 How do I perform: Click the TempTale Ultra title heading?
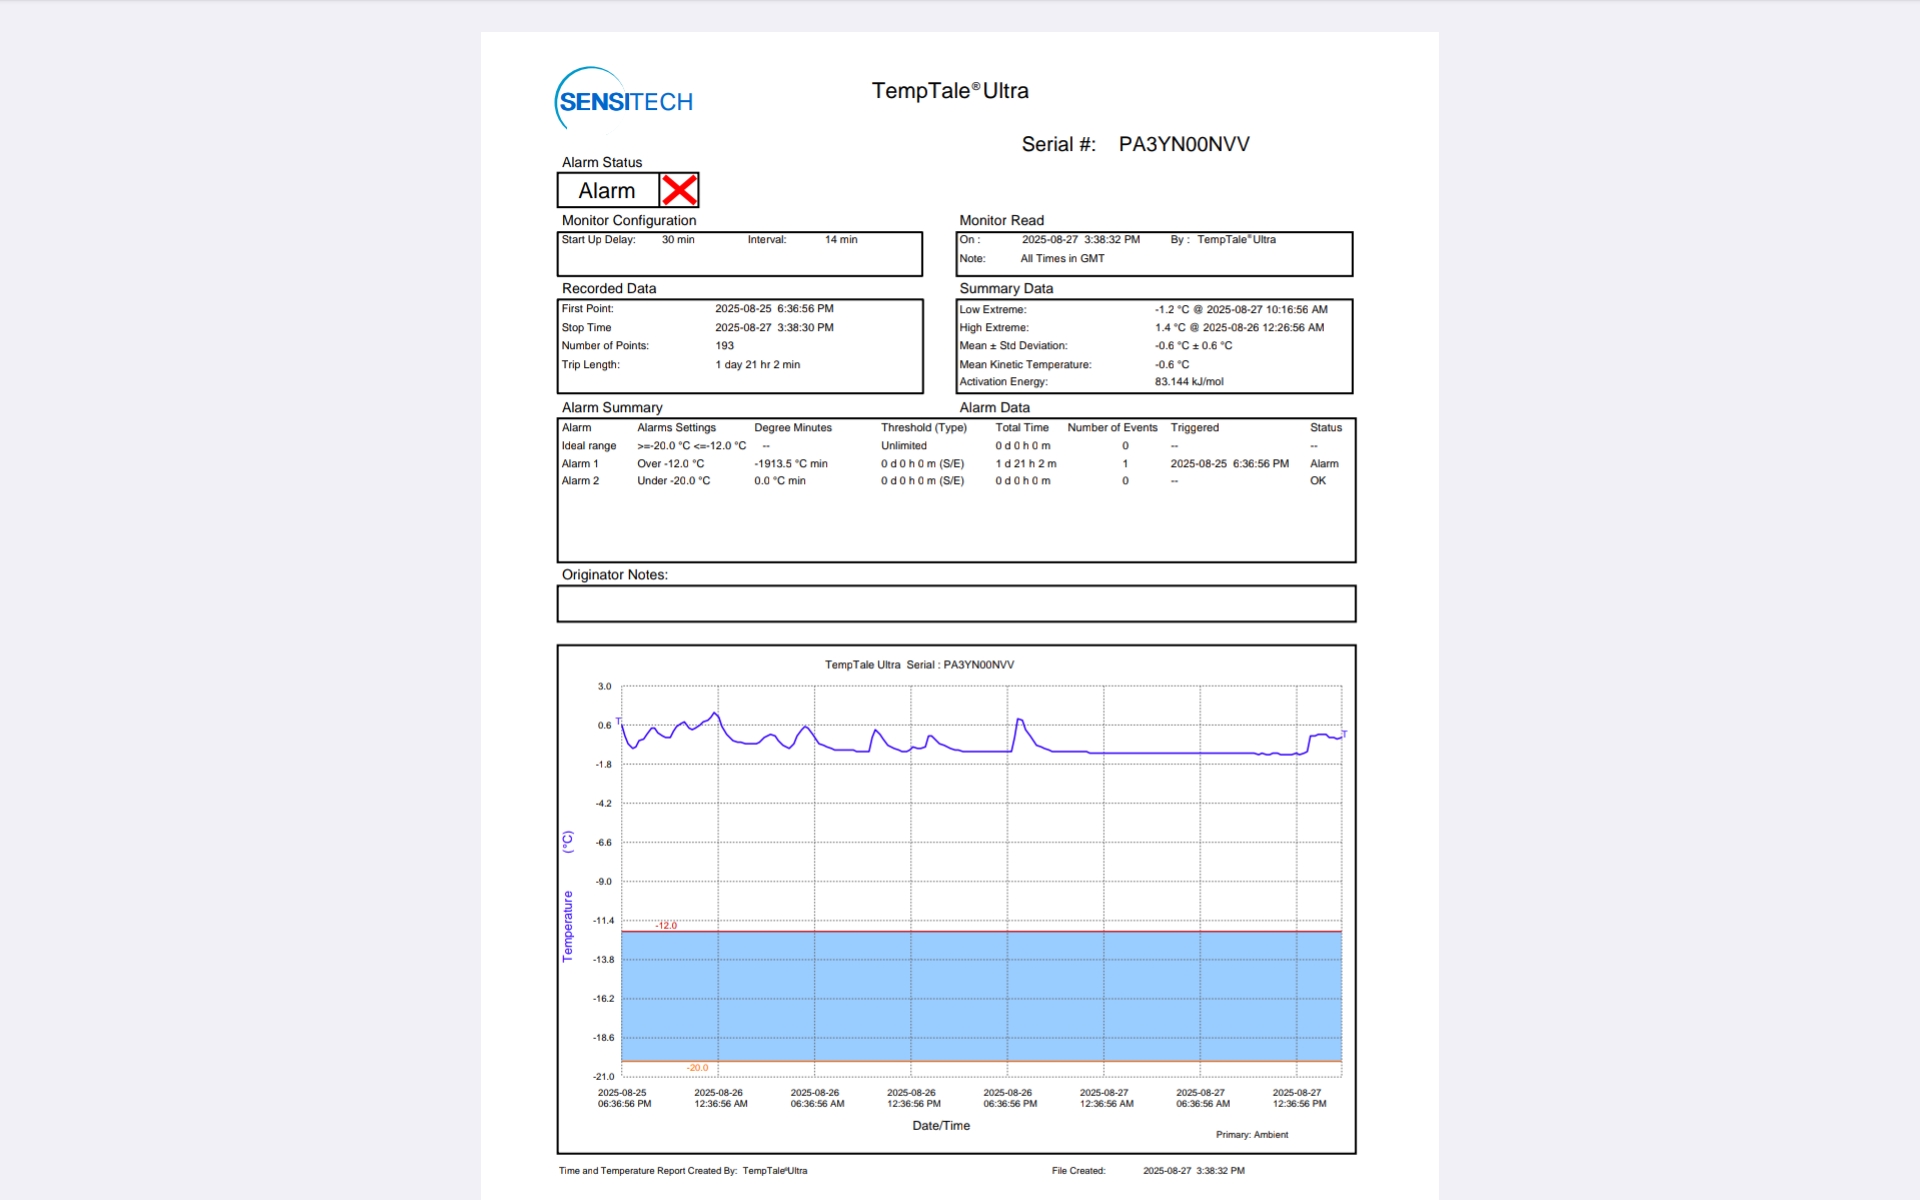pyautogui.click(x=949, y=91)
